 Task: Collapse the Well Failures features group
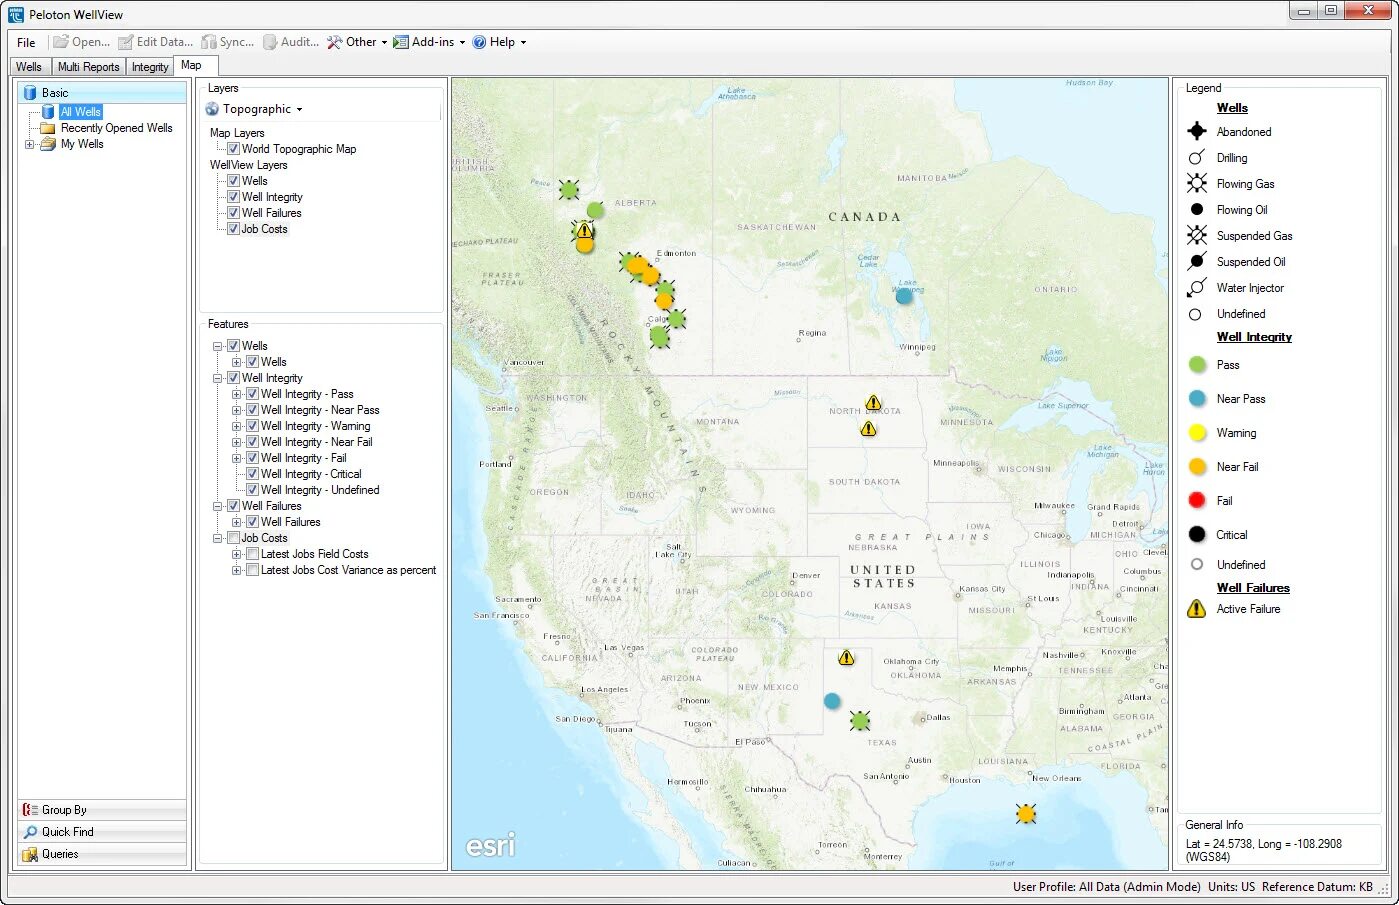coord(218,506)
